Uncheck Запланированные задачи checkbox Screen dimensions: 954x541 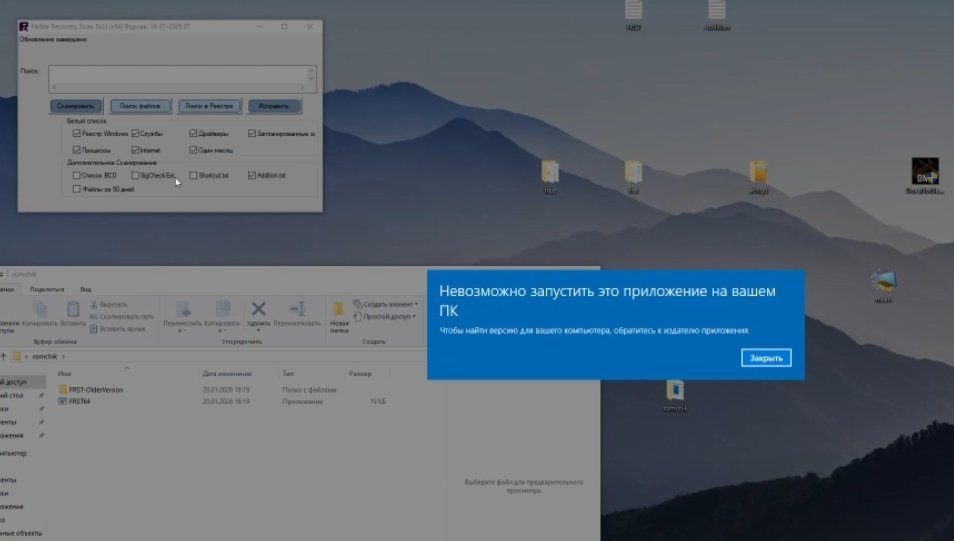click(x=251, y=133)
